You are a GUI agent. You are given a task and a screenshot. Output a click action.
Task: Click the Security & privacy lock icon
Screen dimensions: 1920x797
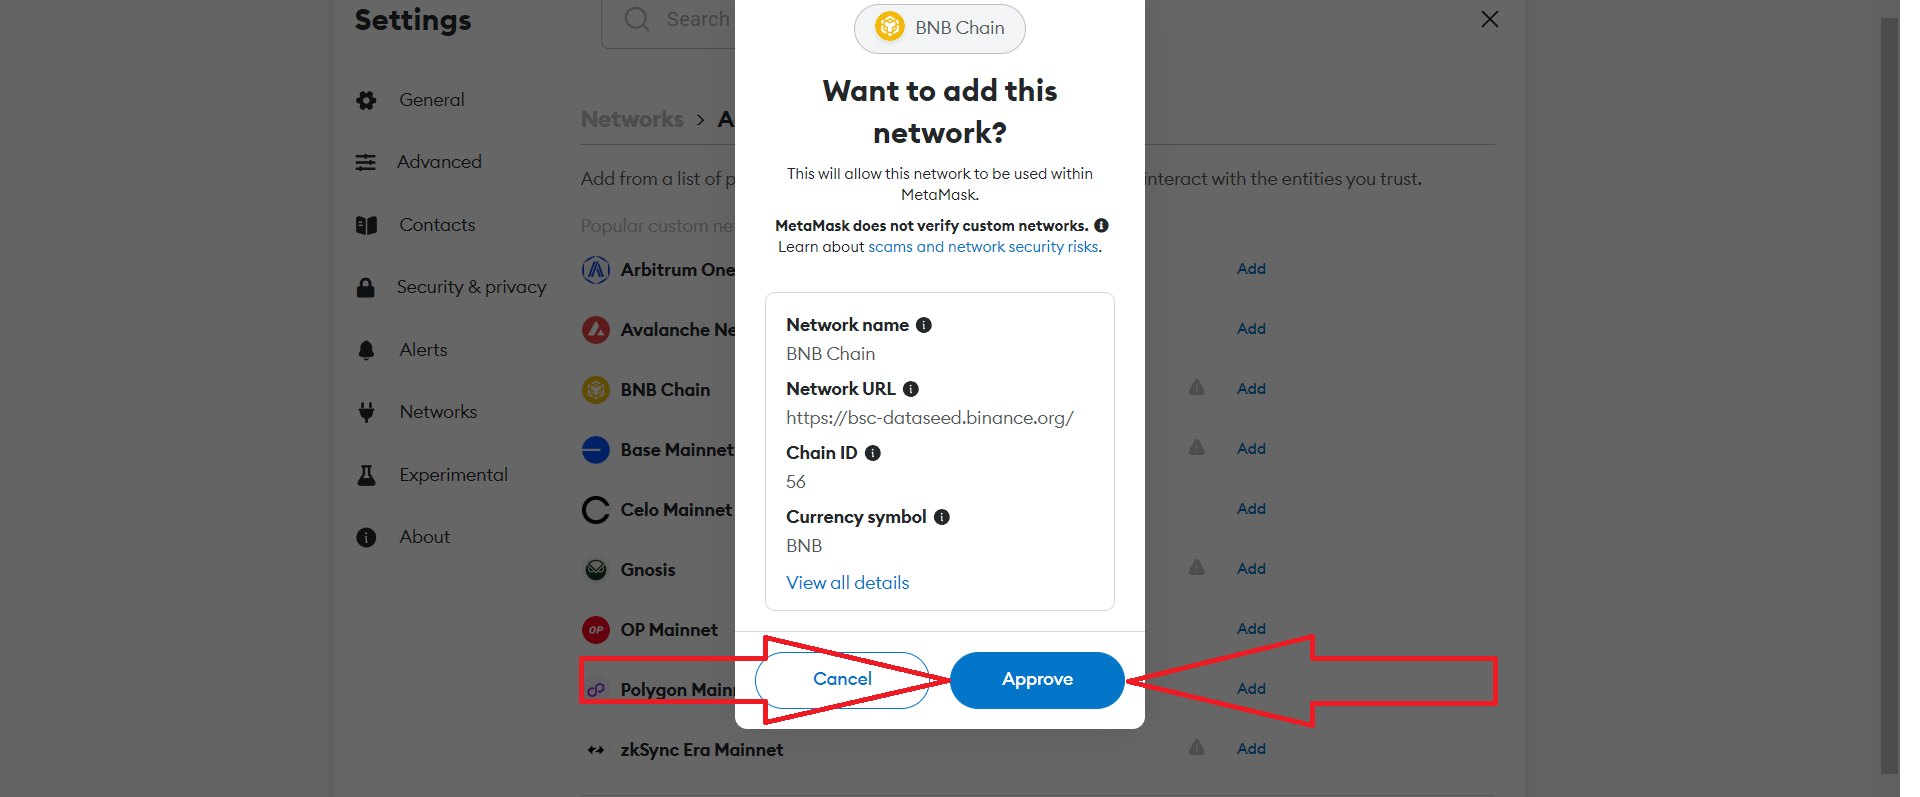[x=366, y=286]
